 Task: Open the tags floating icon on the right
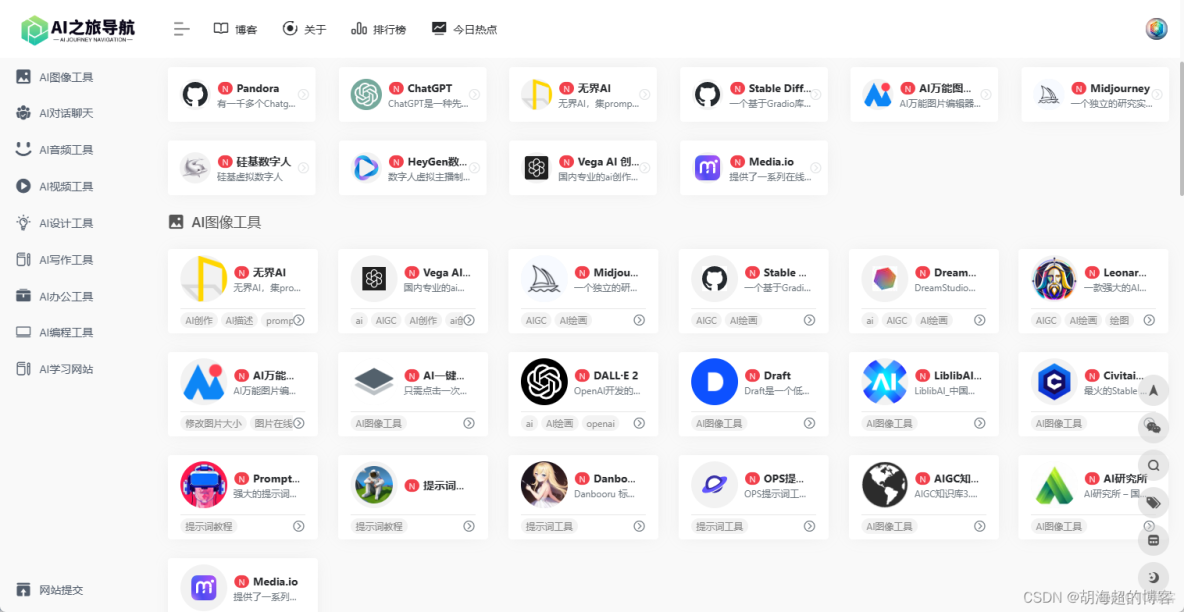click(1153, 502)
